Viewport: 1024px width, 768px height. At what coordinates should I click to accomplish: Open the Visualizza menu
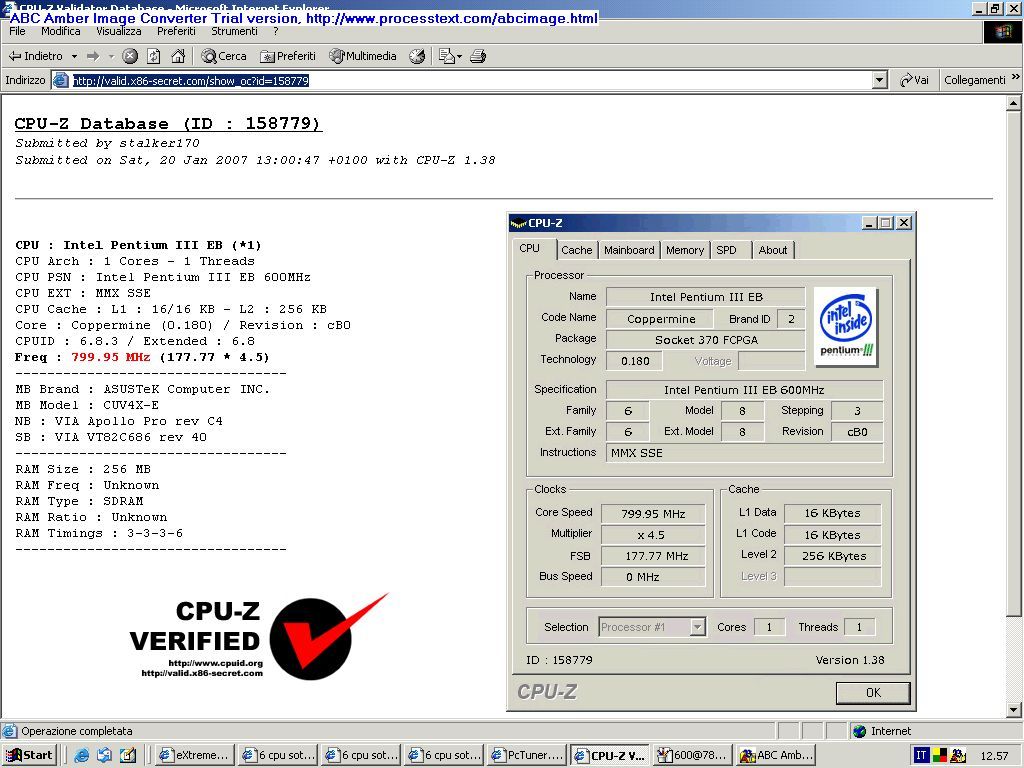tap(118, 31)
